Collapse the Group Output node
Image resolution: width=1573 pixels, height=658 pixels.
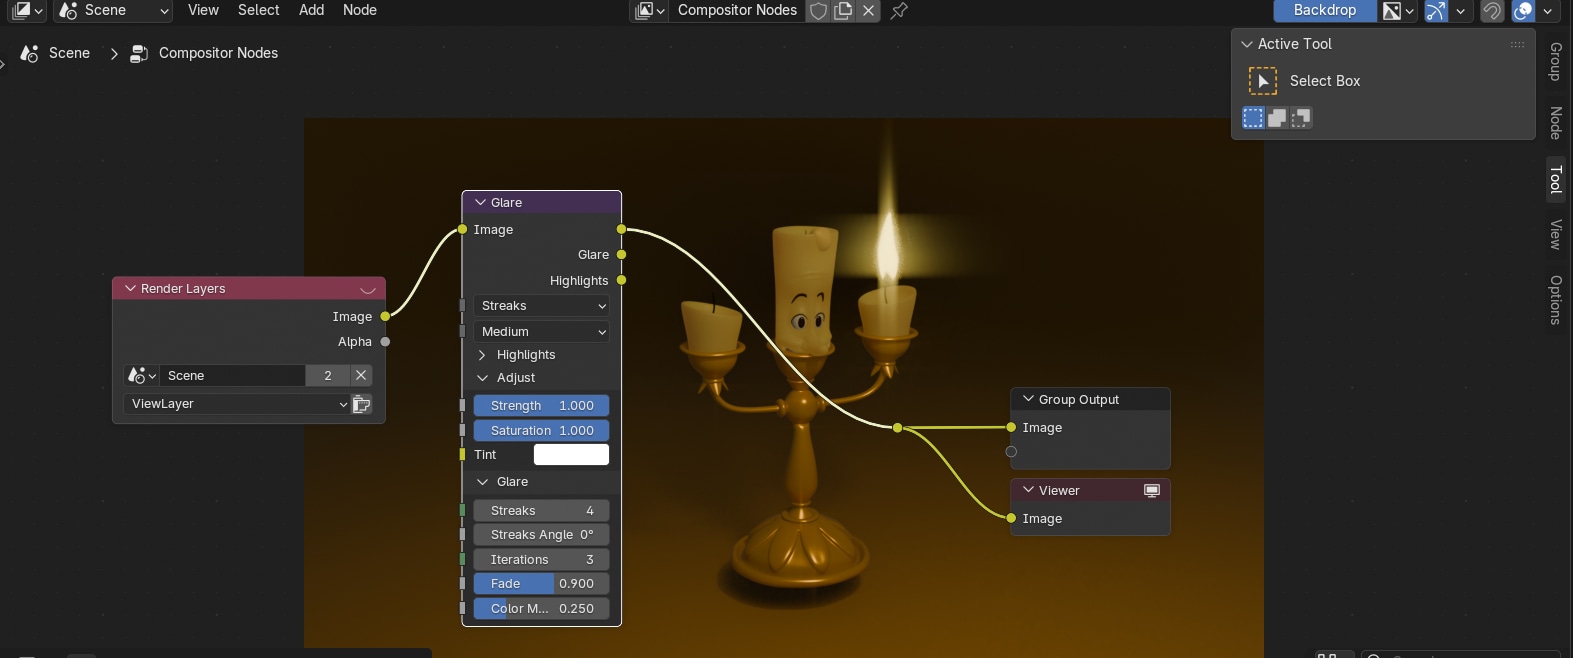1028,399
